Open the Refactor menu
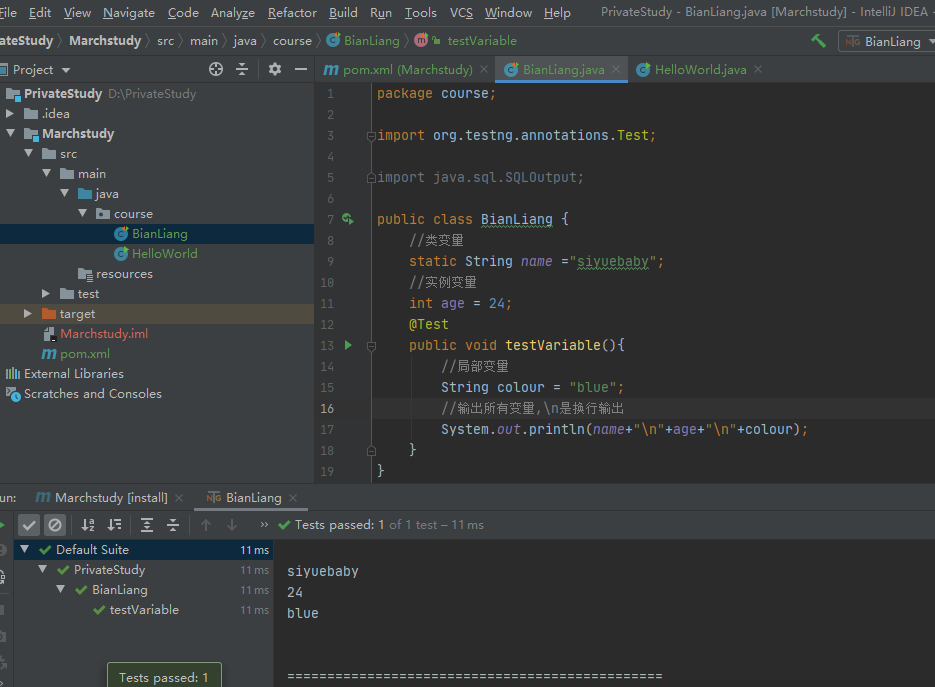935x687 pixels. coord(292,13)
